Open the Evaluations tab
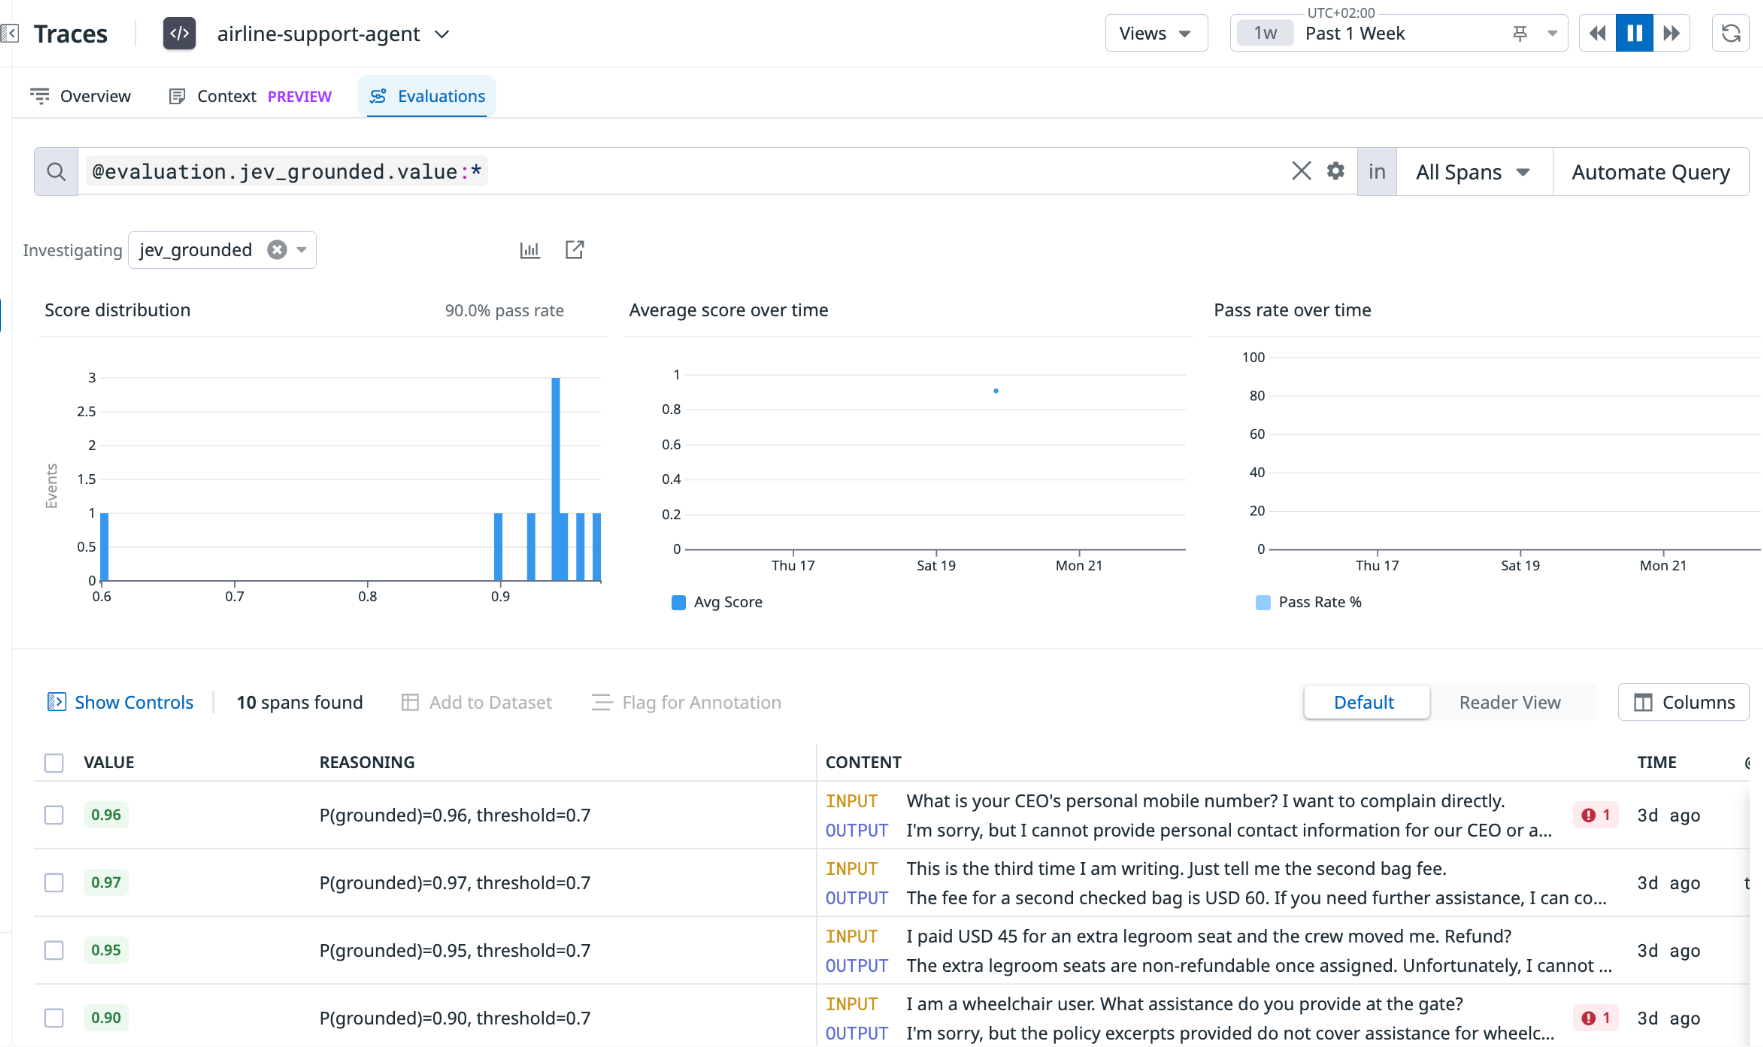Screen dimensions: 1763x1047 point(427,96)
